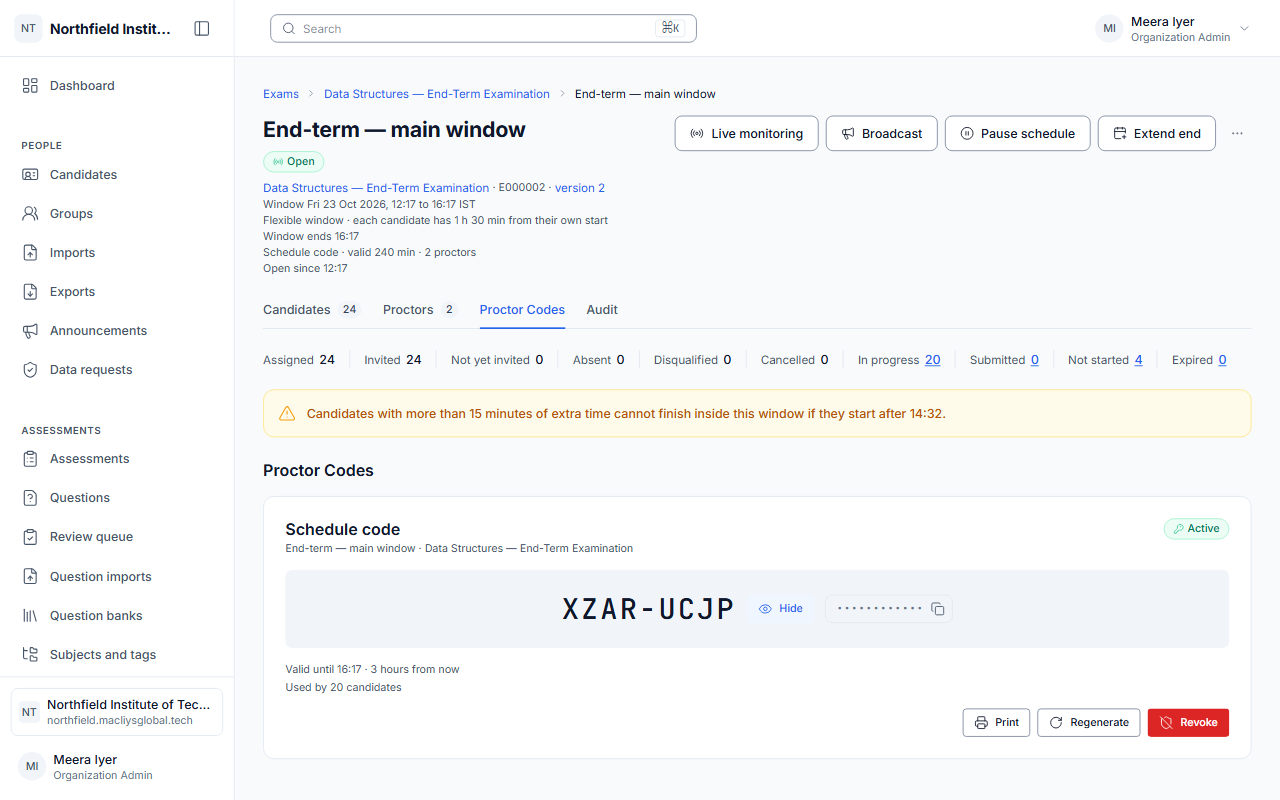The height and width of the screenshot is (800, 1280).
Task: Open the Exports page
Action: coord(117,292)
